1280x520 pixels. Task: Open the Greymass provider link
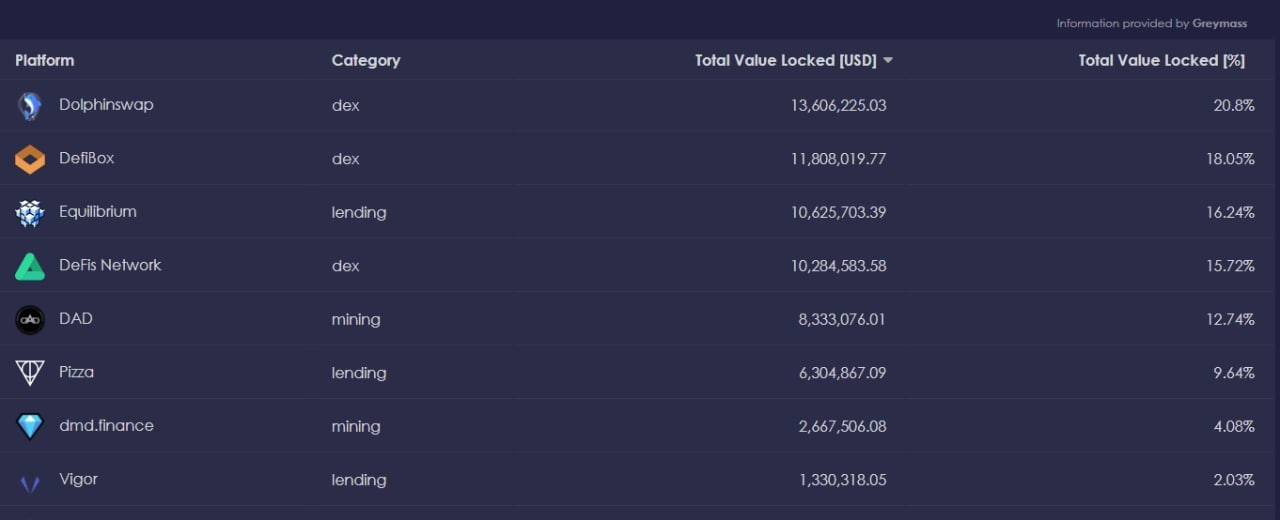[1220, 23]
